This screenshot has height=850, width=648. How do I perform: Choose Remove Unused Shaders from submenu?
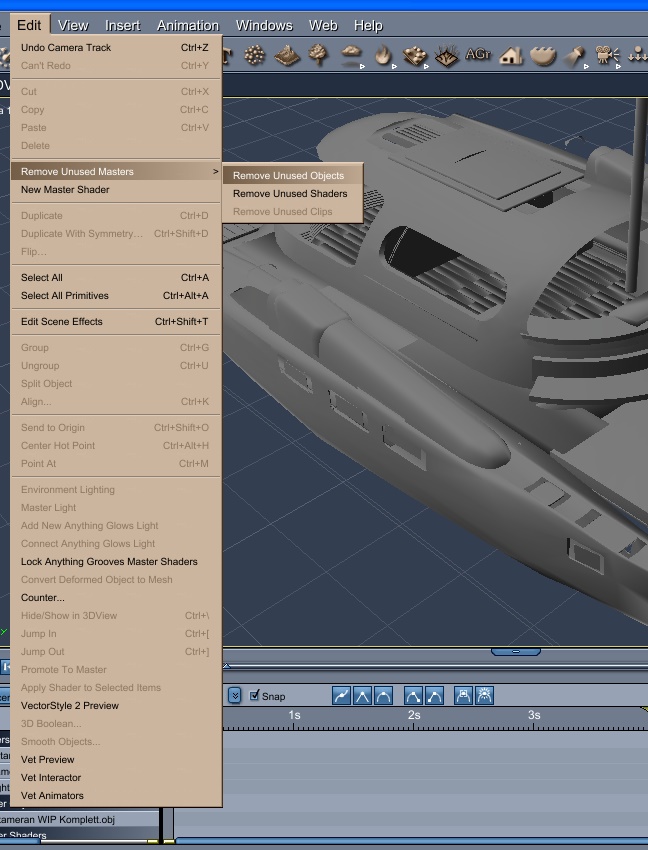coord(290,194)
